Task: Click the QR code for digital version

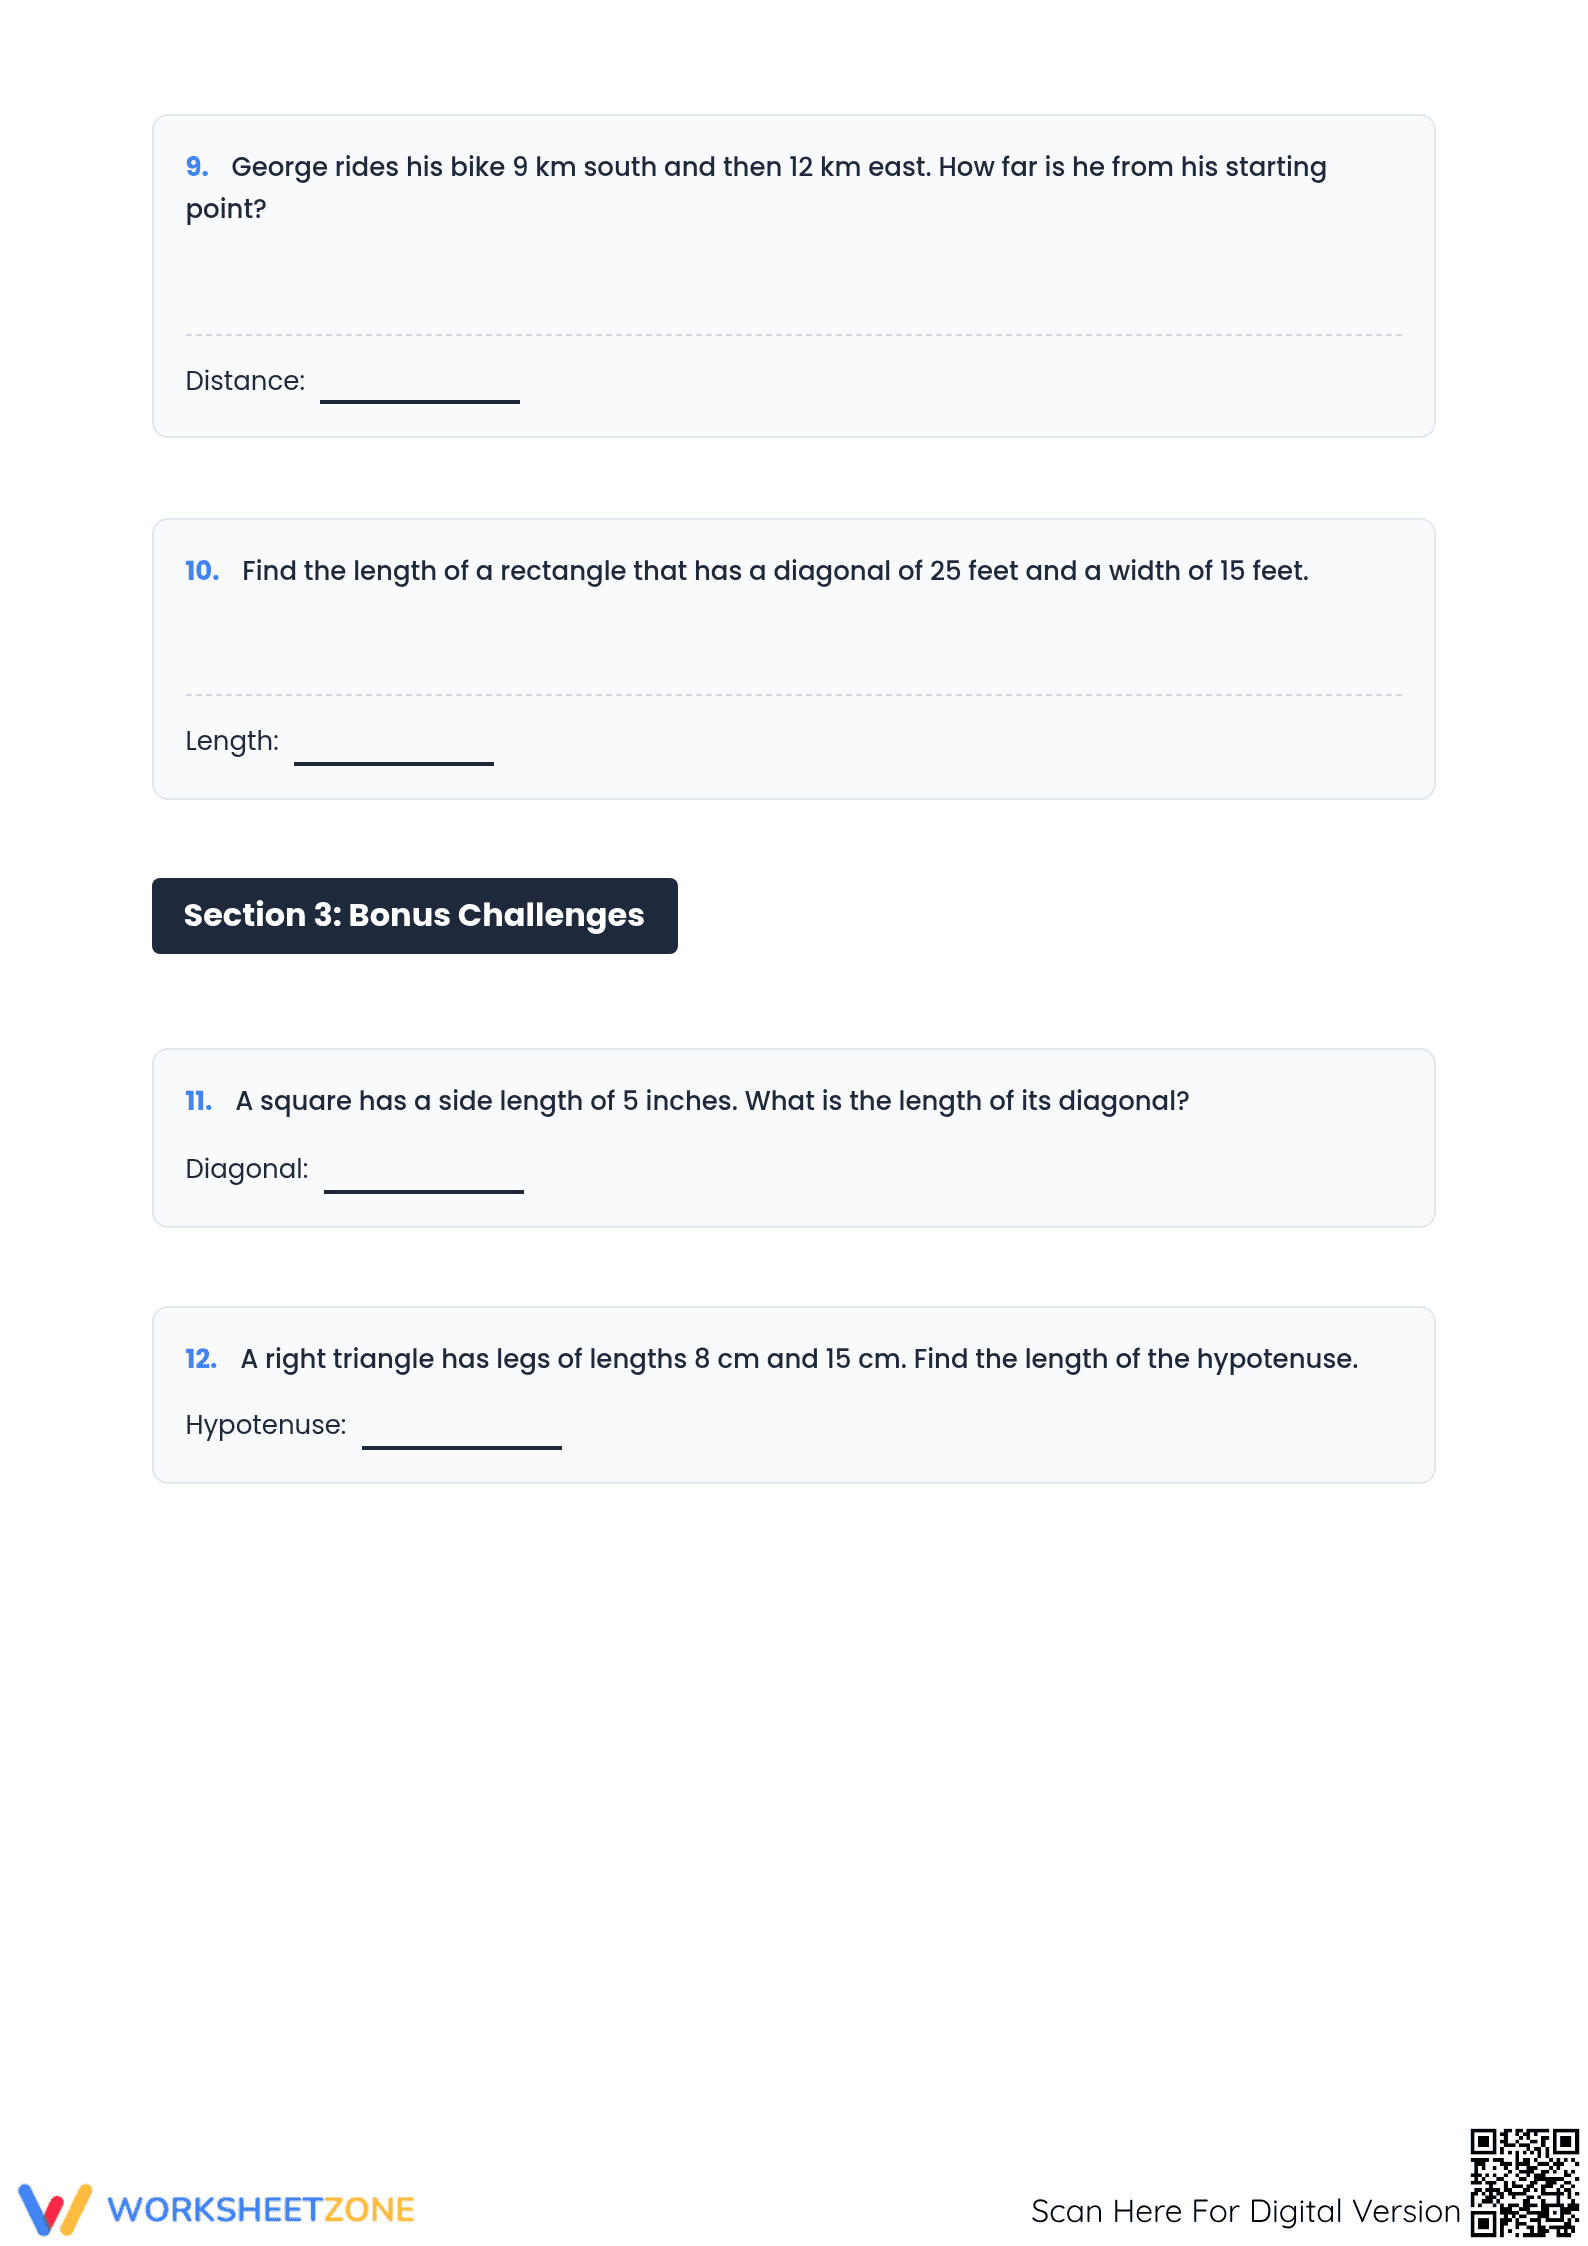Action: 1524,2182
